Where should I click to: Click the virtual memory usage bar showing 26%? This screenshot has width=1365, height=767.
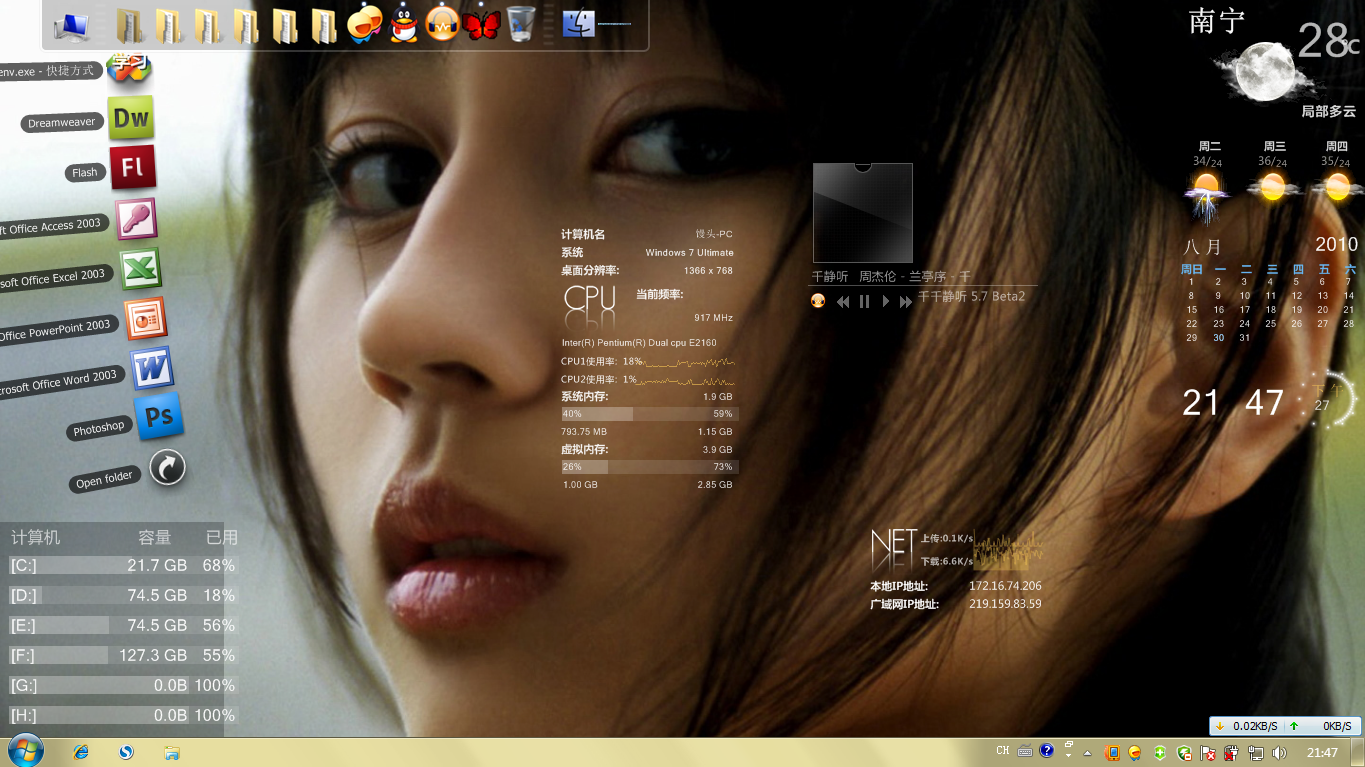[649, 466]
